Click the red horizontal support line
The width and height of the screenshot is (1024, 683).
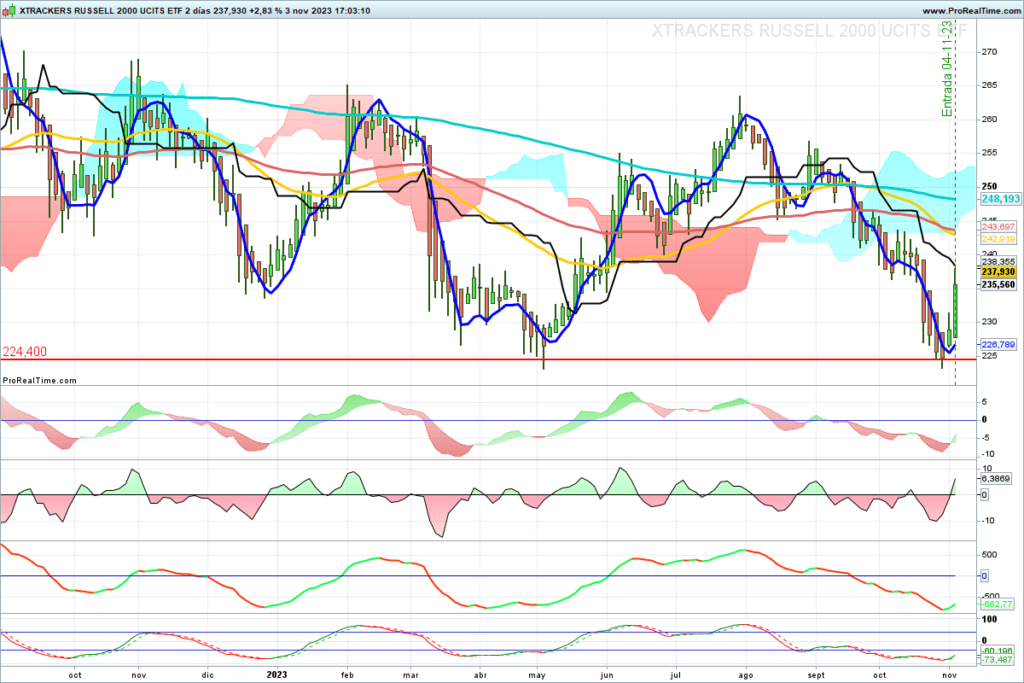488,359
